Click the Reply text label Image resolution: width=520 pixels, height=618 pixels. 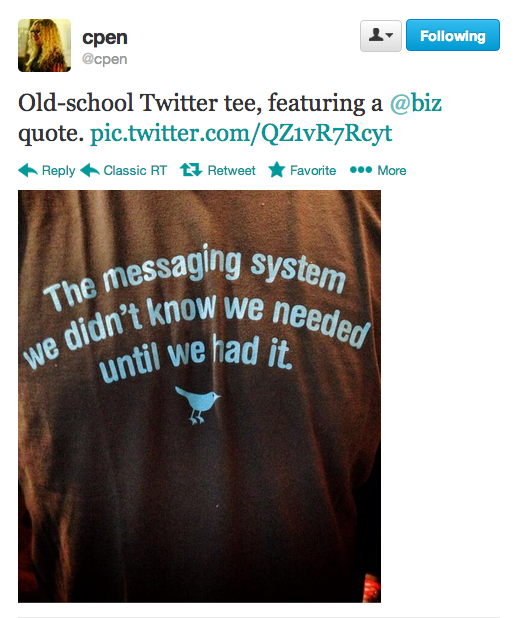pos(58,171)
